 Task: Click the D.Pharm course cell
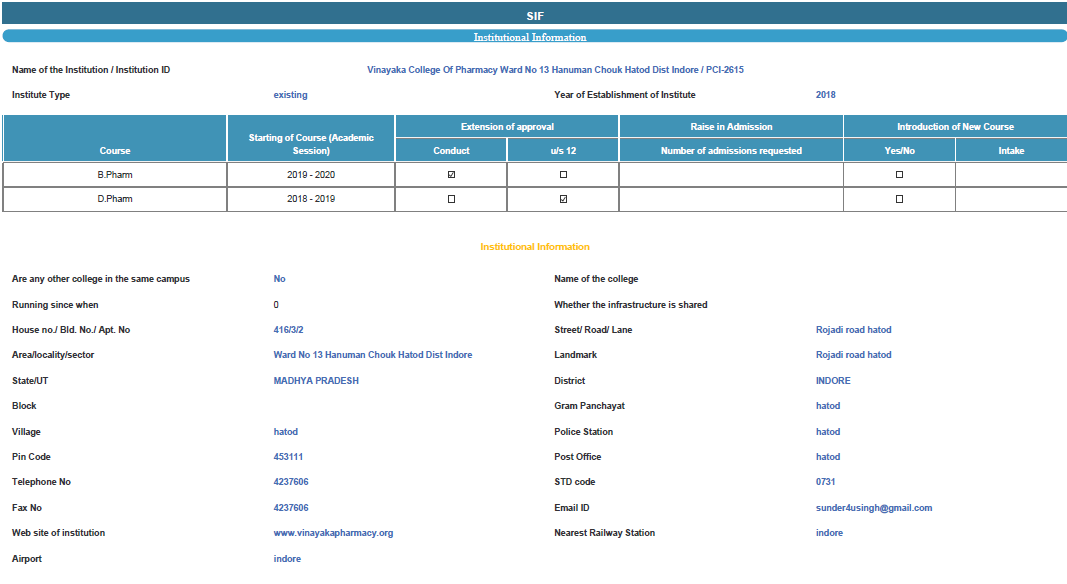pyautogui.click(x=115, y=199)
